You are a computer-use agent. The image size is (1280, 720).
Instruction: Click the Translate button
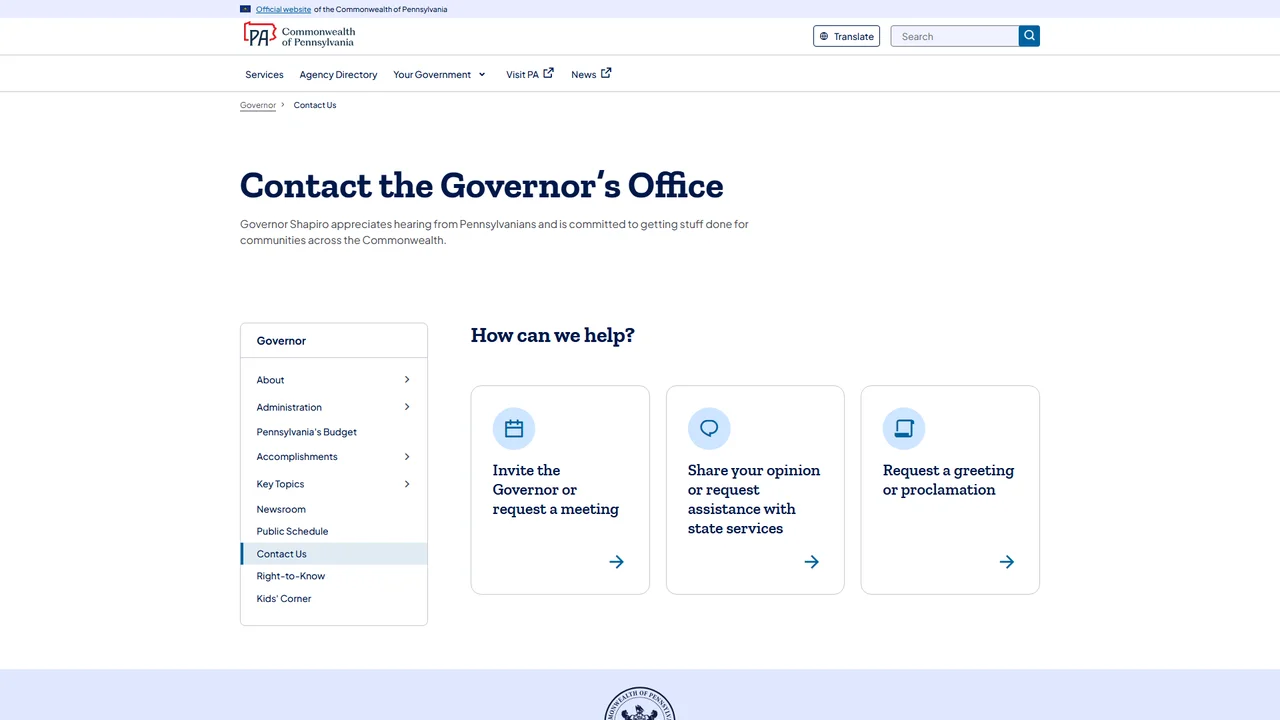pyautogui.click(x=847, y=36)
